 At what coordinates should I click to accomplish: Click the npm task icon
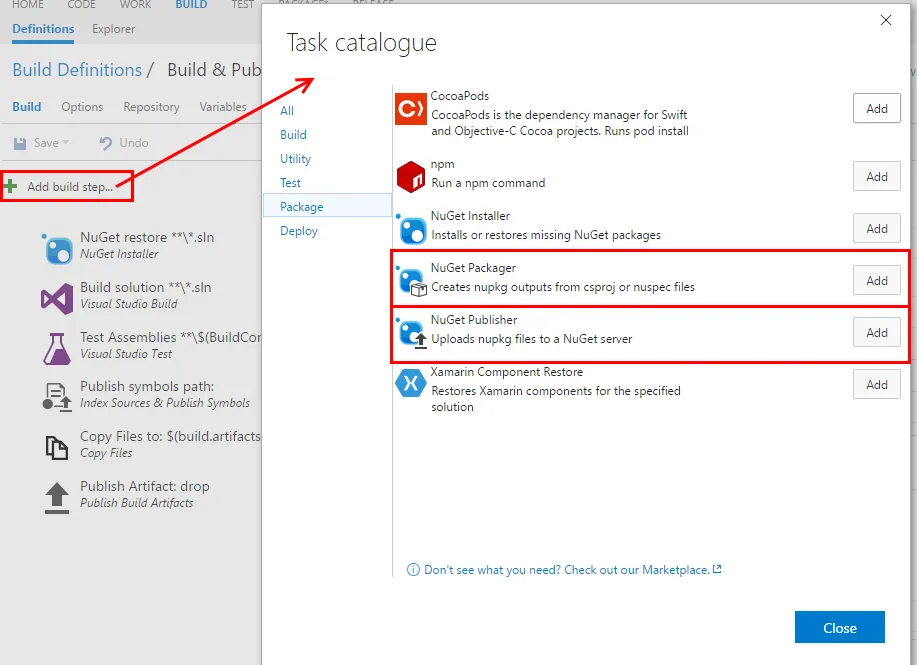(409, 176)
